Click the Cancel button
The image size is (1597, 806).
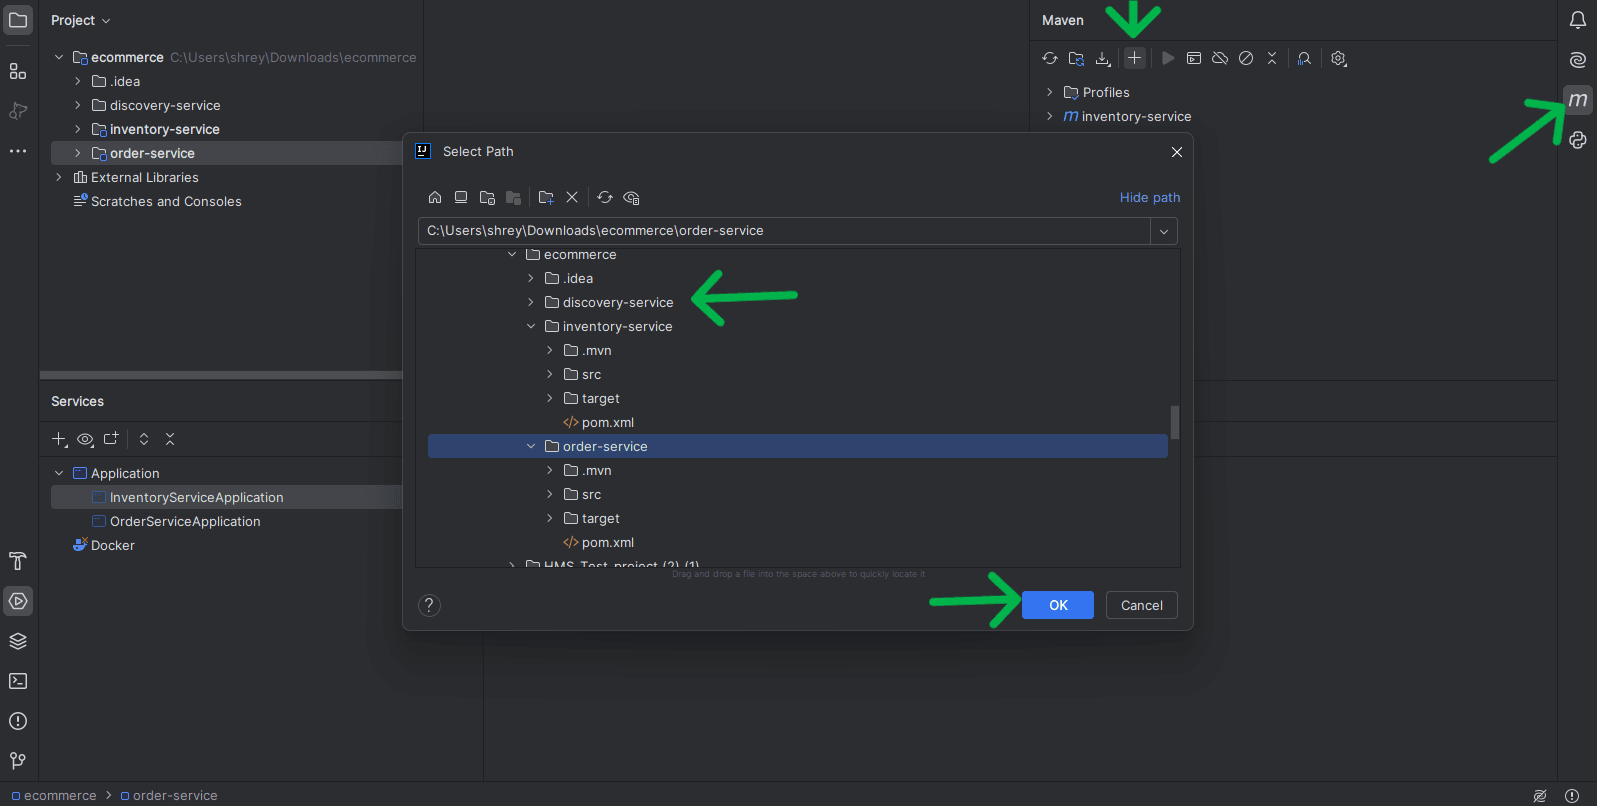click(x=1142, y=605)
